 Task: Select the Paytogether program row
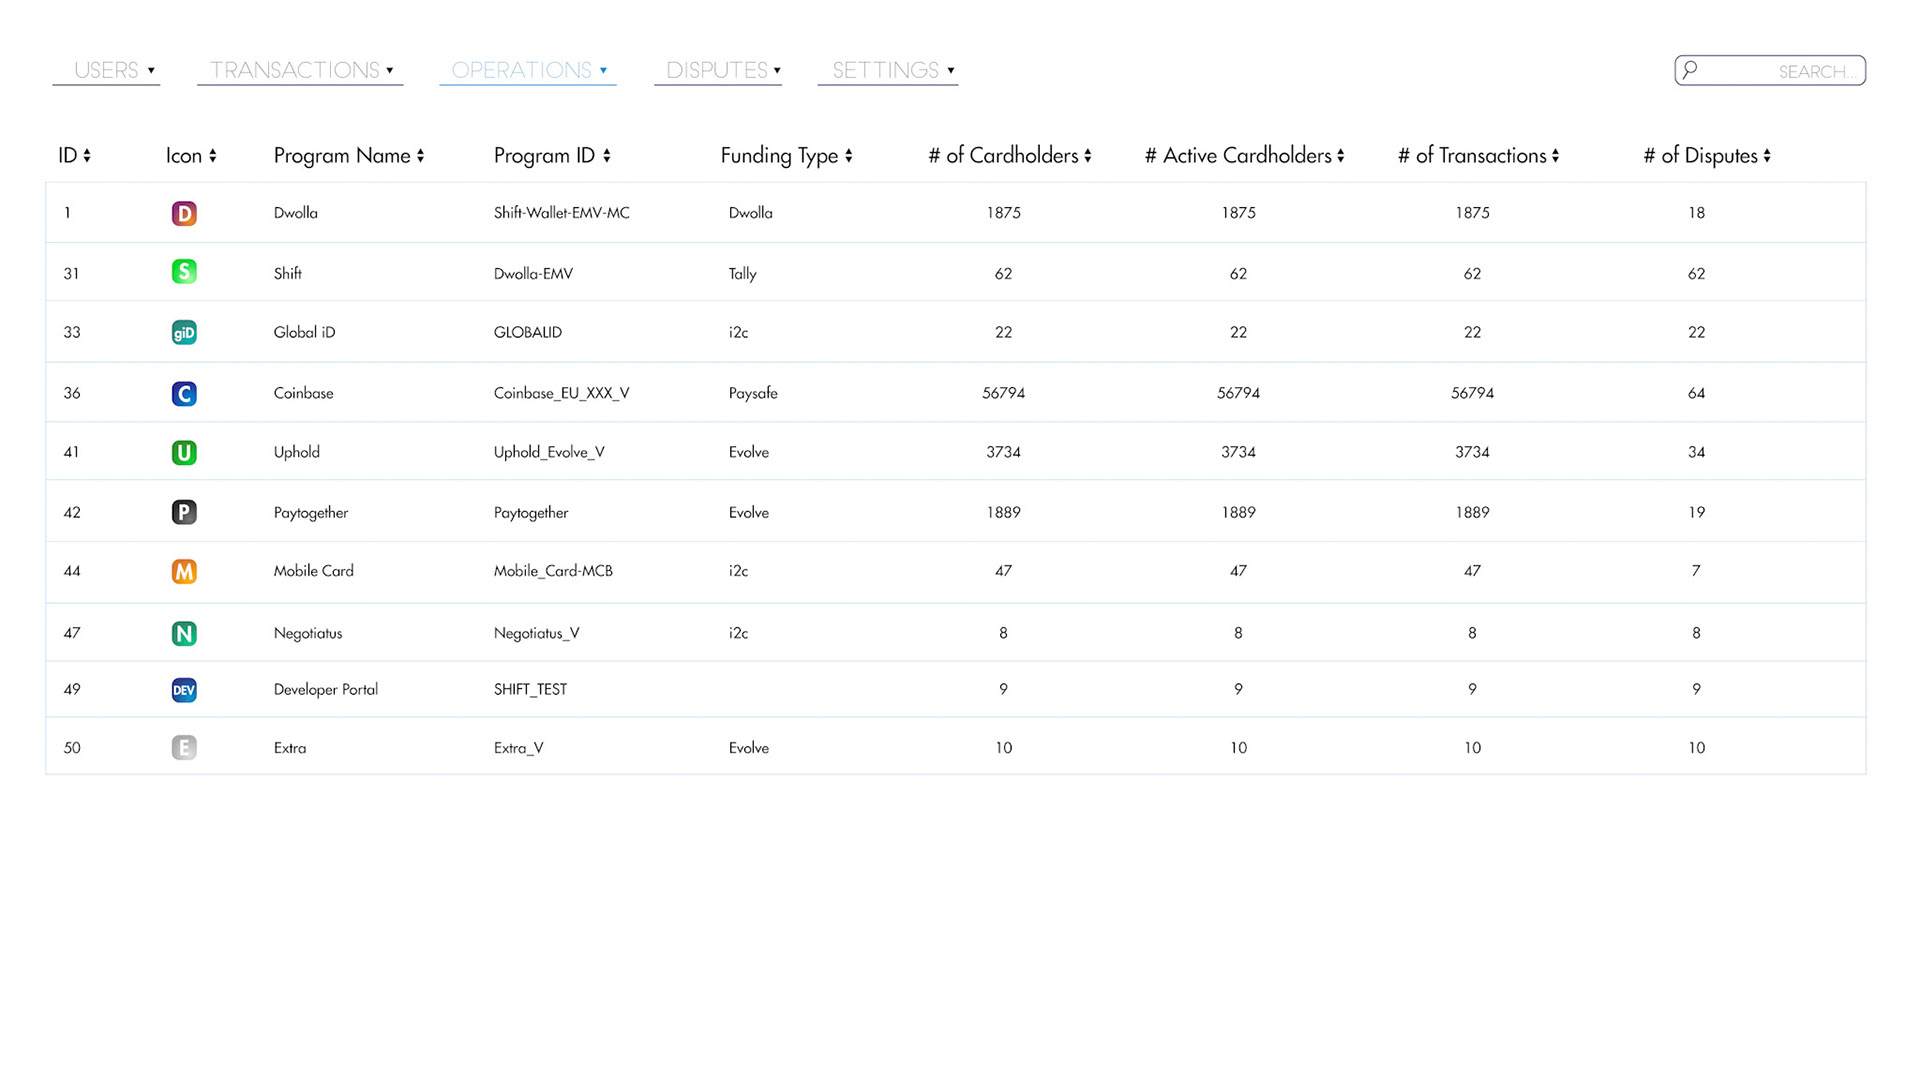pos(311,512)
